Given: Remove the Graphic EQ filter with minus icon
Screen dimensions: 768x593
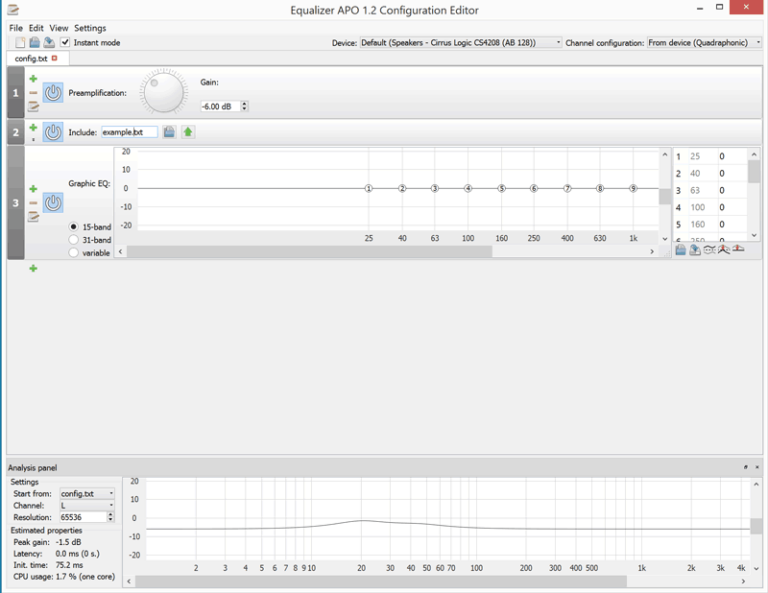Looking at the screenshot, I should pyautogui.click(x=33, y=203).
